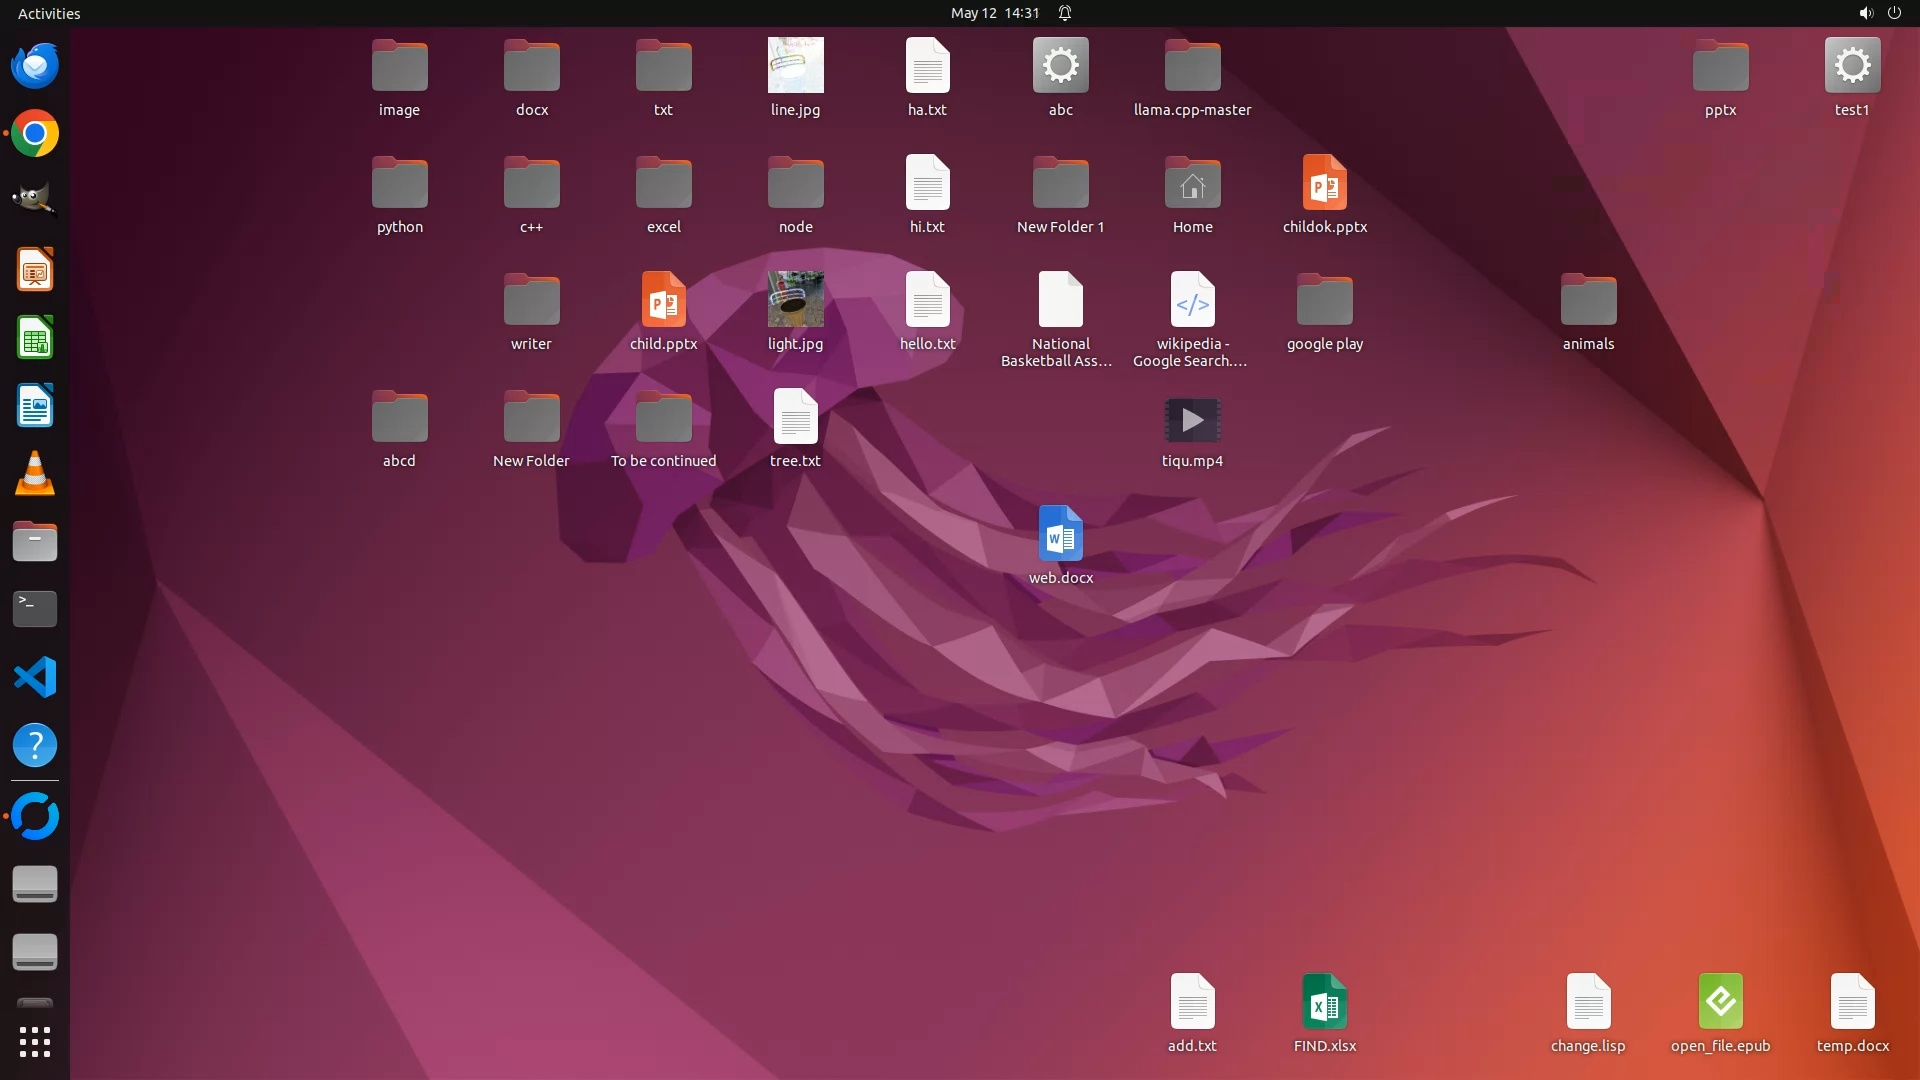Open the date and time calendar menu
The image size is (1920, 1080).
pos(995,13)
